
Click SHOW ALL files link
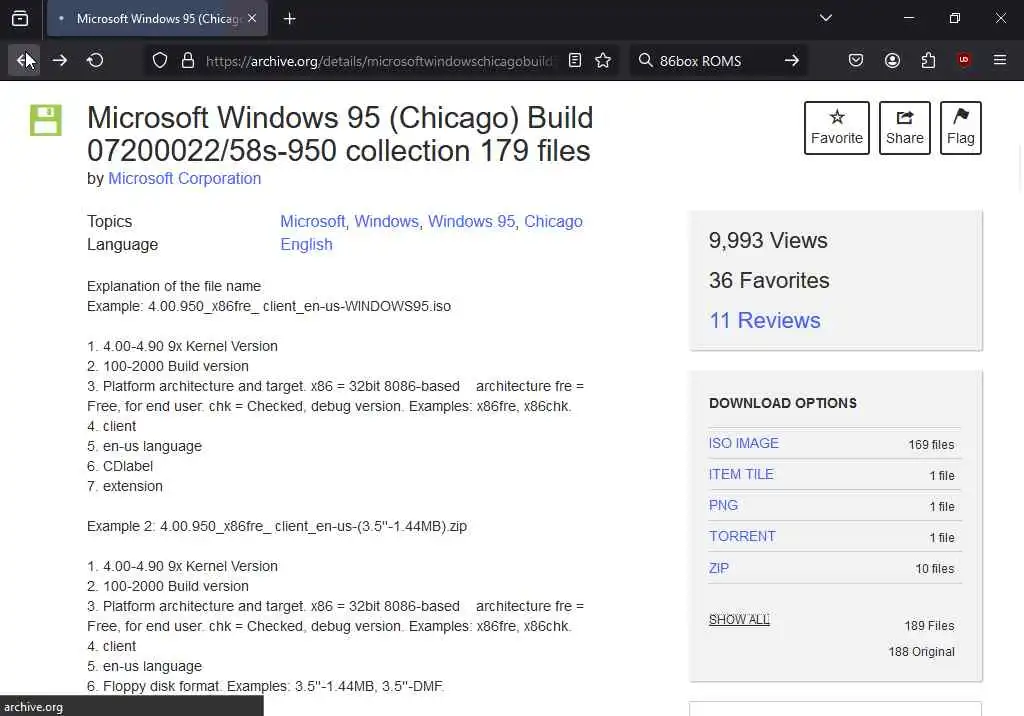[x=739, y=619]
